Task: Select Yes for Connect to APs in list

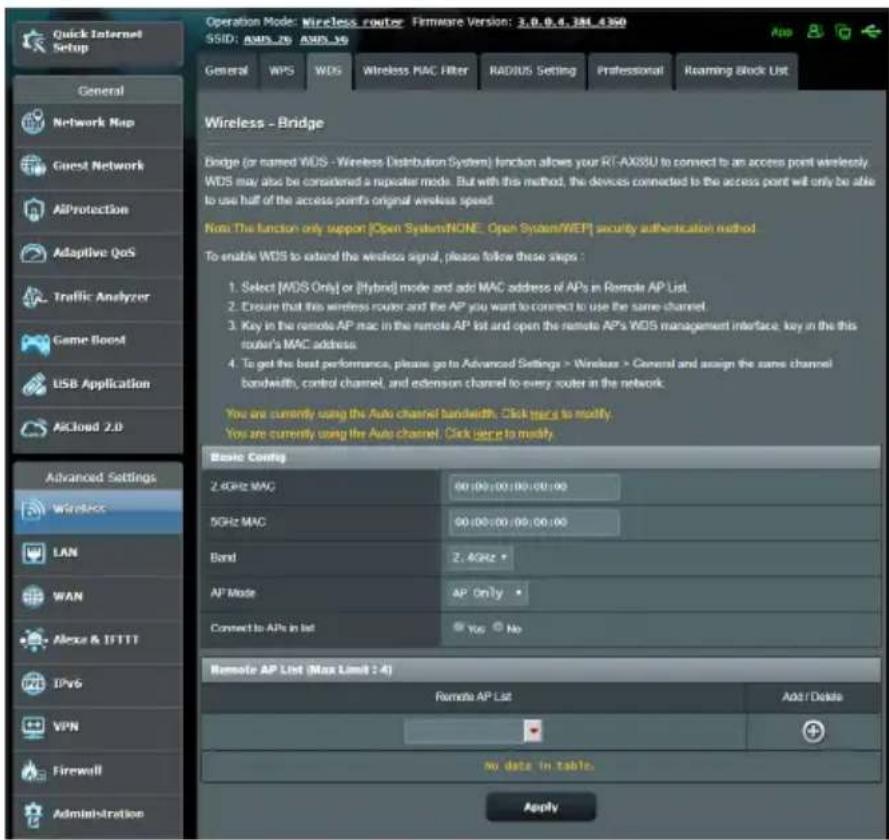Action: [x=458, y=627]
